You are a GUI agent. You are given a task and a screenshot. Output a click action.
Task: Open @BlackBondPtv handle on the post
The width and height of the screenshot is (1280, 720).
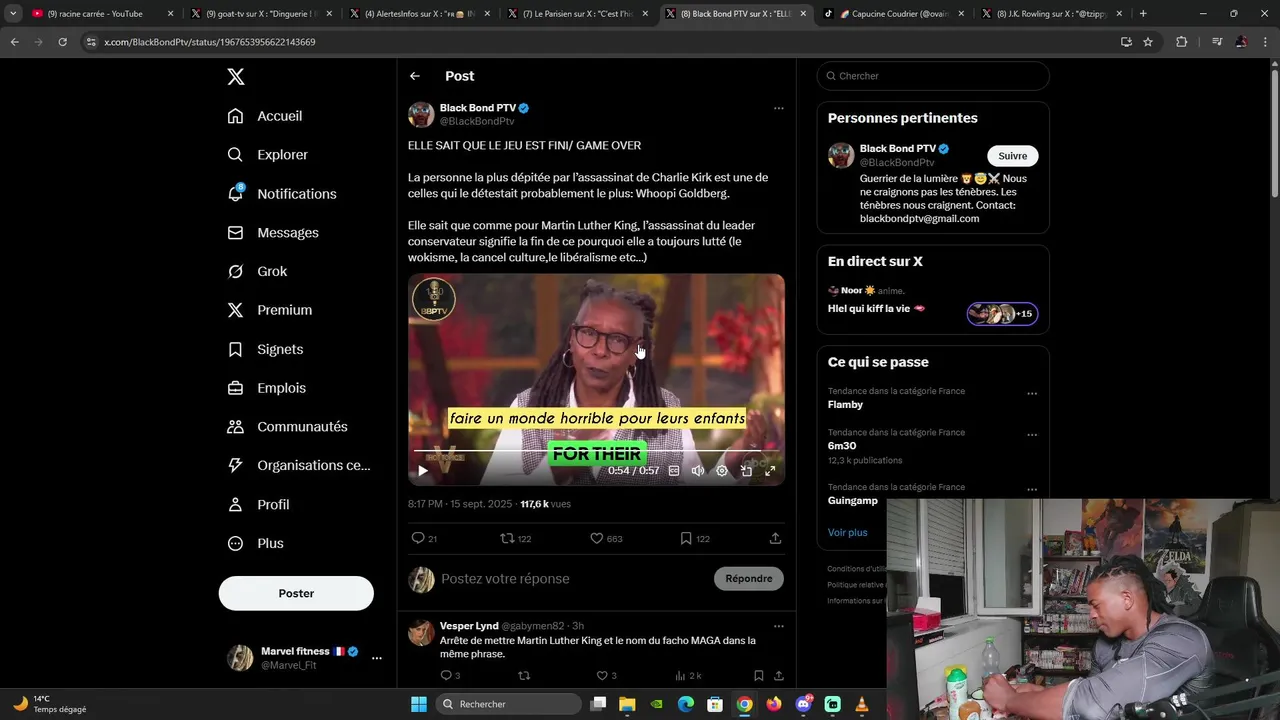coord(477,121)
